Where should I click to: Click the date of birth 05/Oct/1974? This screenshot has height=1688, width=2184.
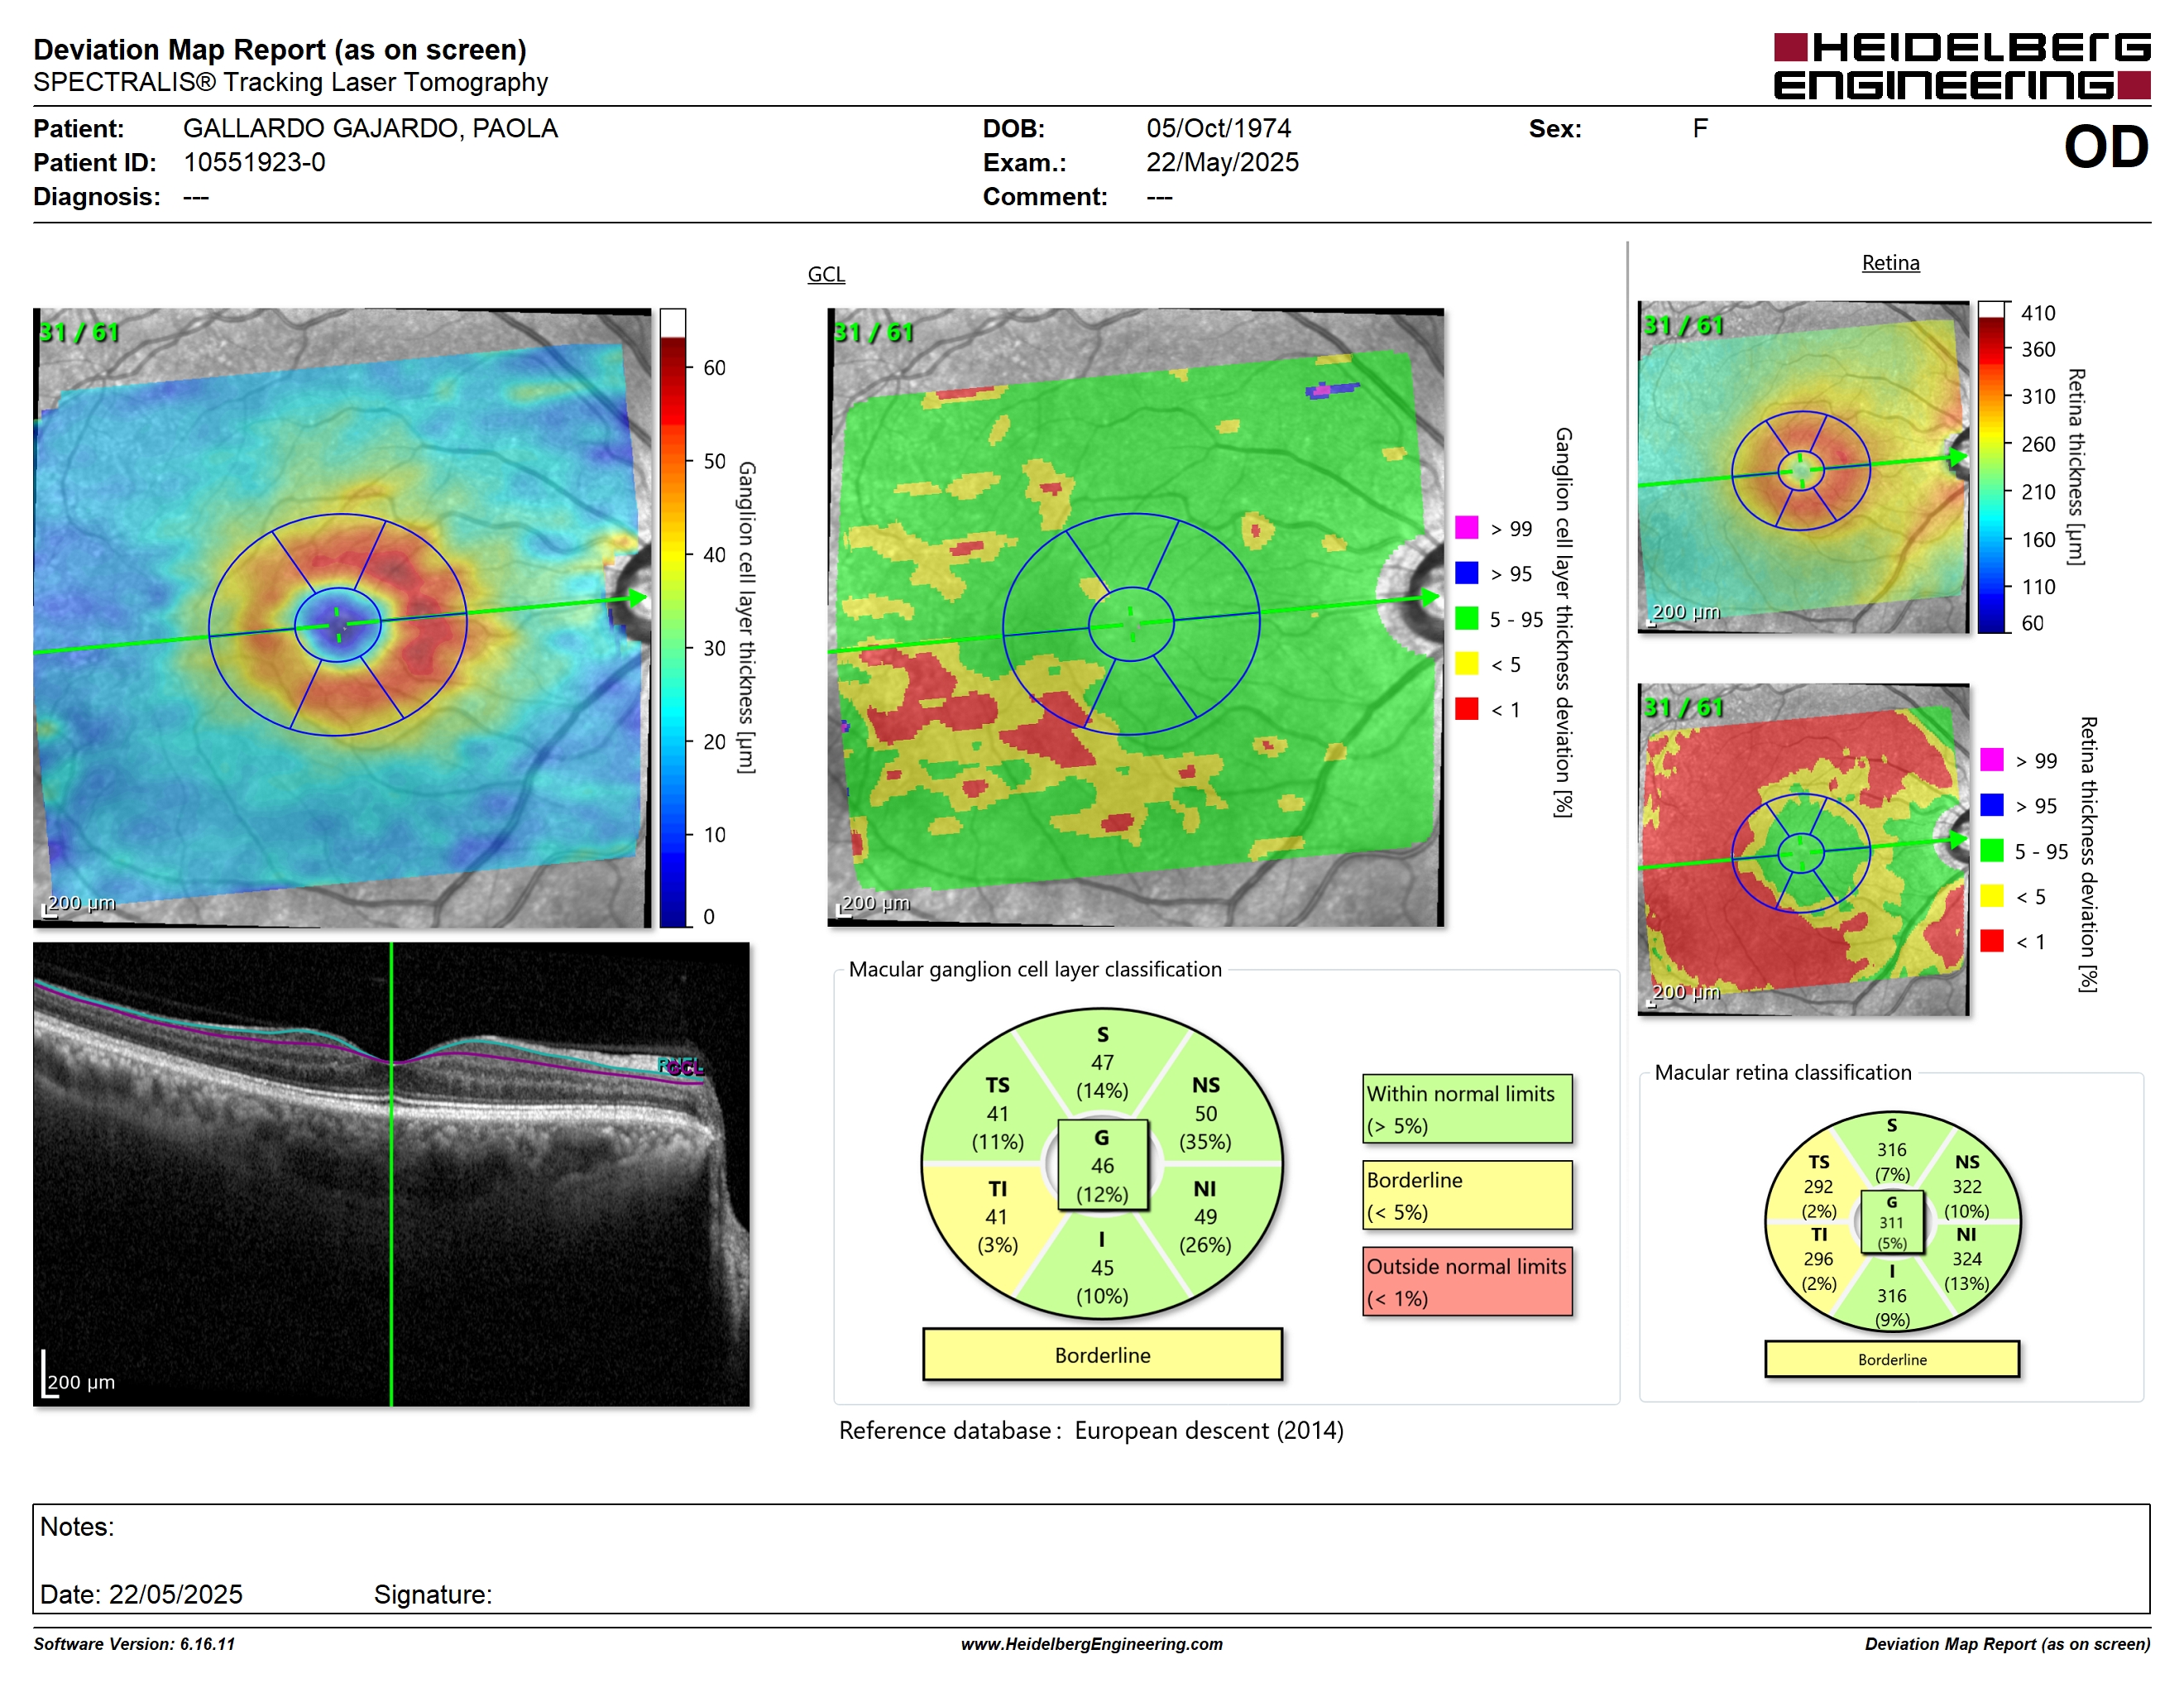point(1218,129)
